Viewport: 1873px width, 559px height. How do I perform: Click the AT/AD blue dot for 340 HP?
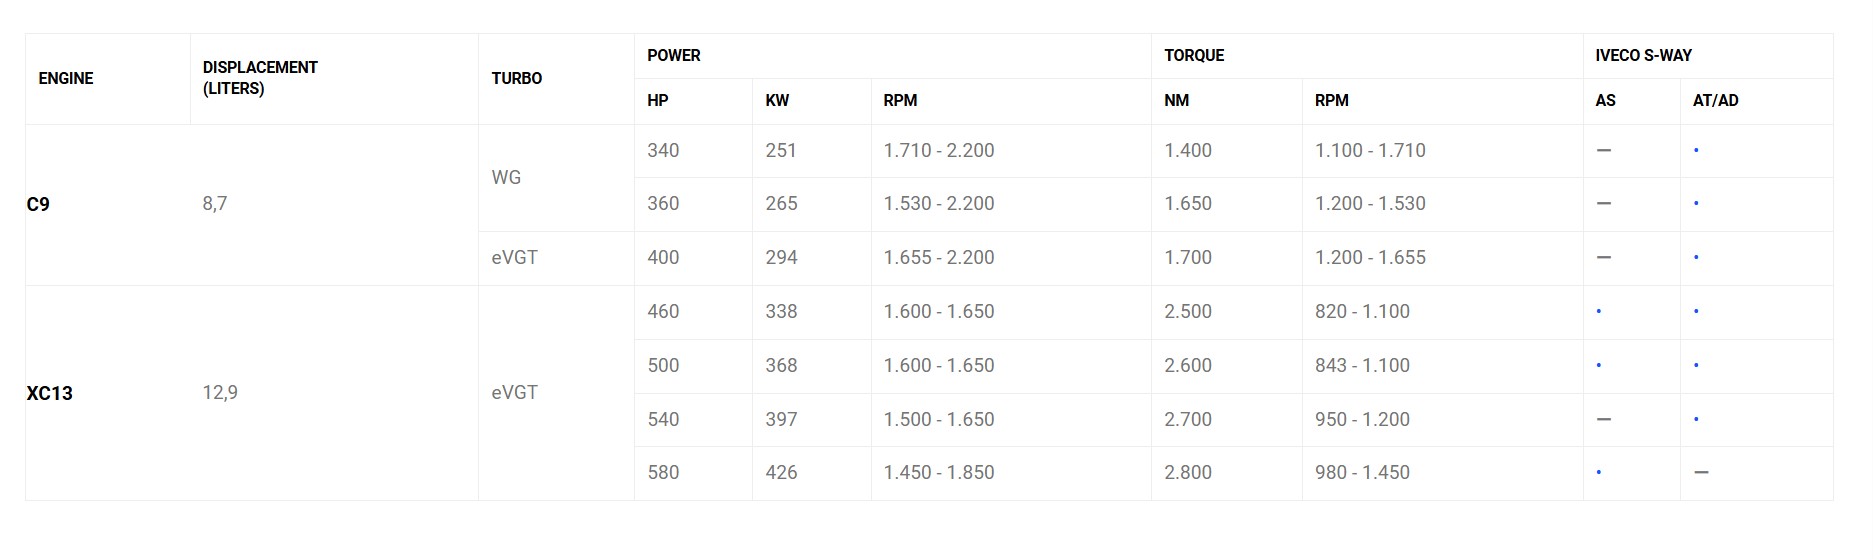click(x=1696, y=151)
